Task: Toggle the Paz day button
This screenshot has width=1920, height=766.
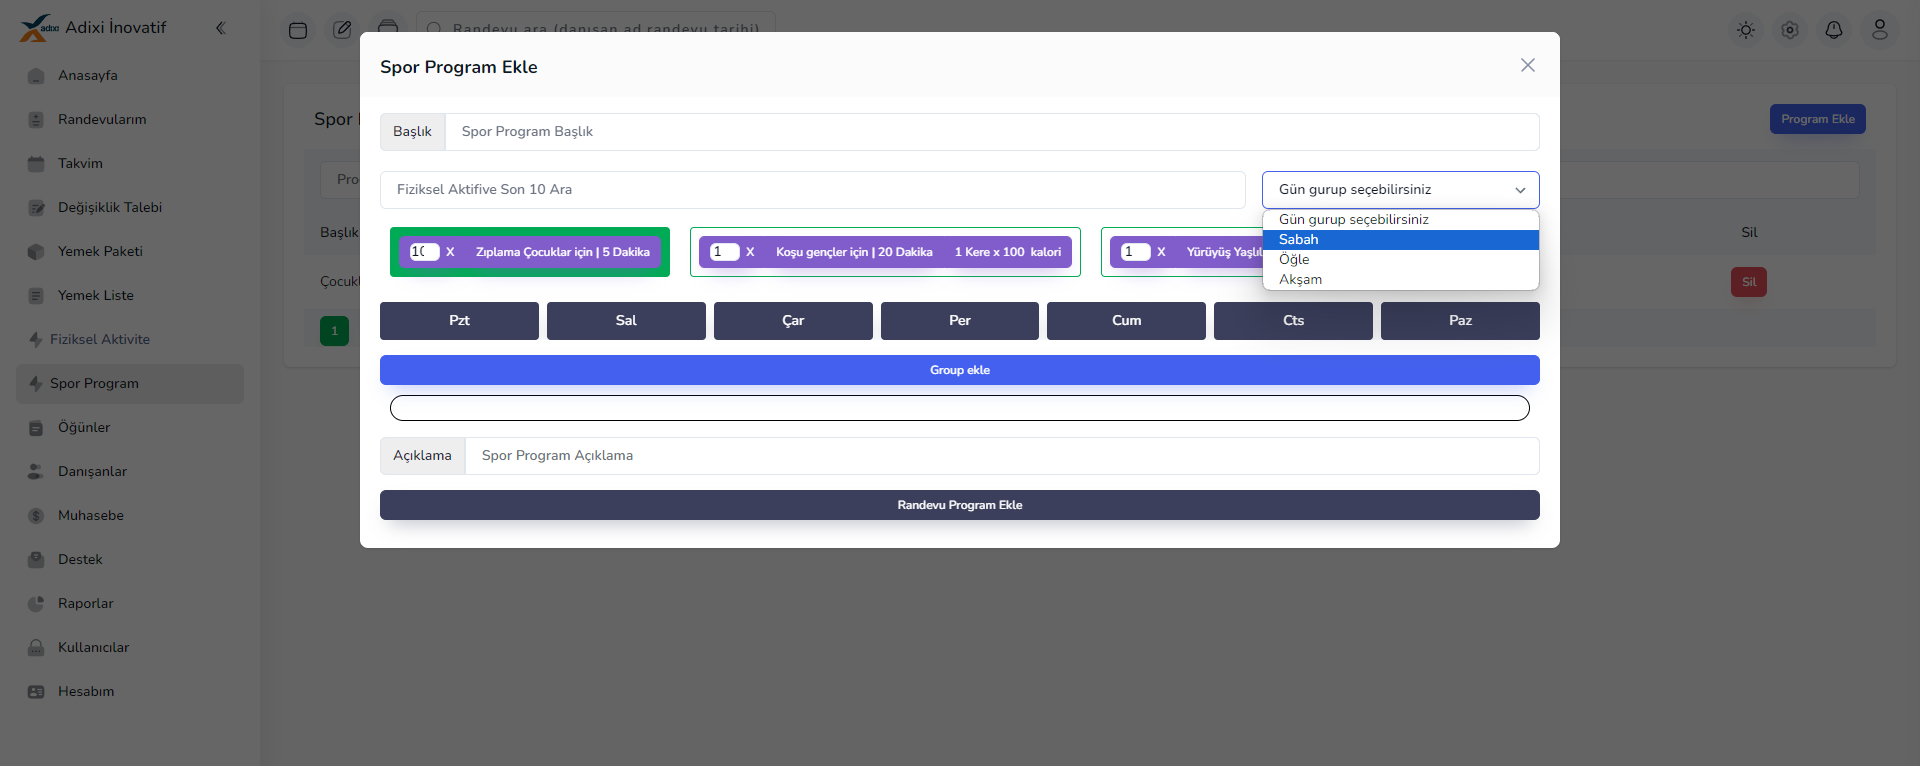Action: pyautogui.click(x=1460, y=321)
